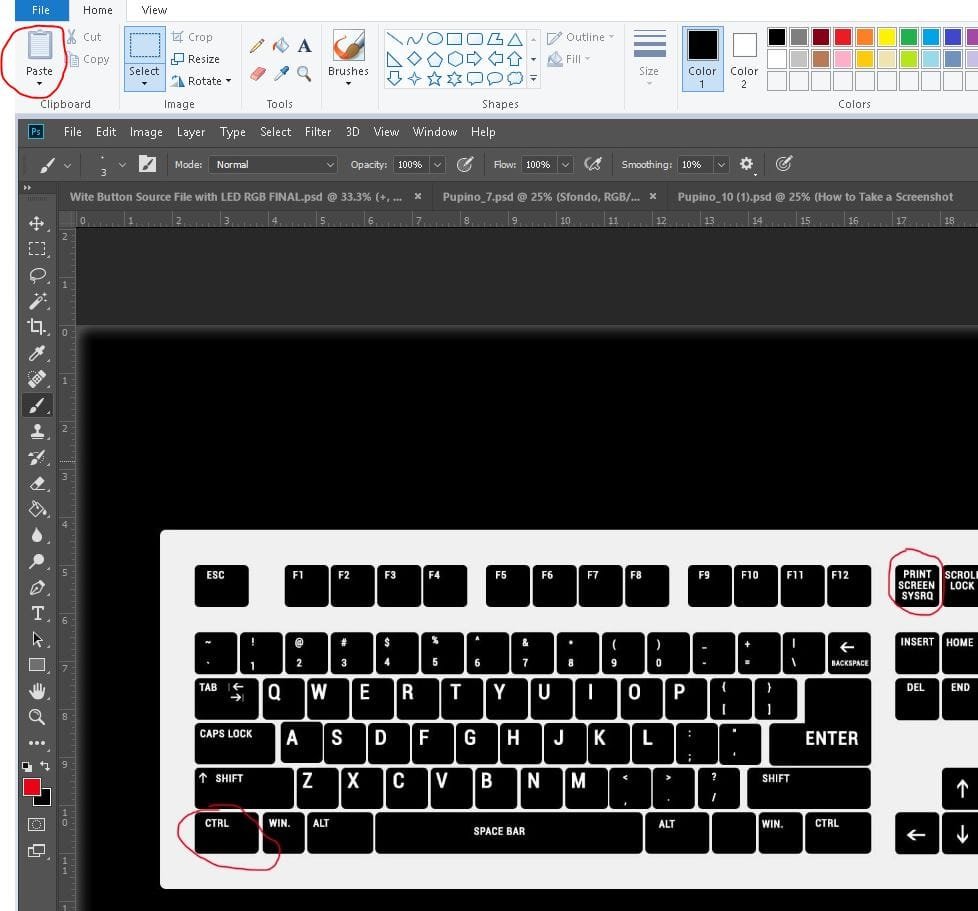
Task: Select the Magic Wand tool
Action: pyautogui.click(x=37, y=301)
